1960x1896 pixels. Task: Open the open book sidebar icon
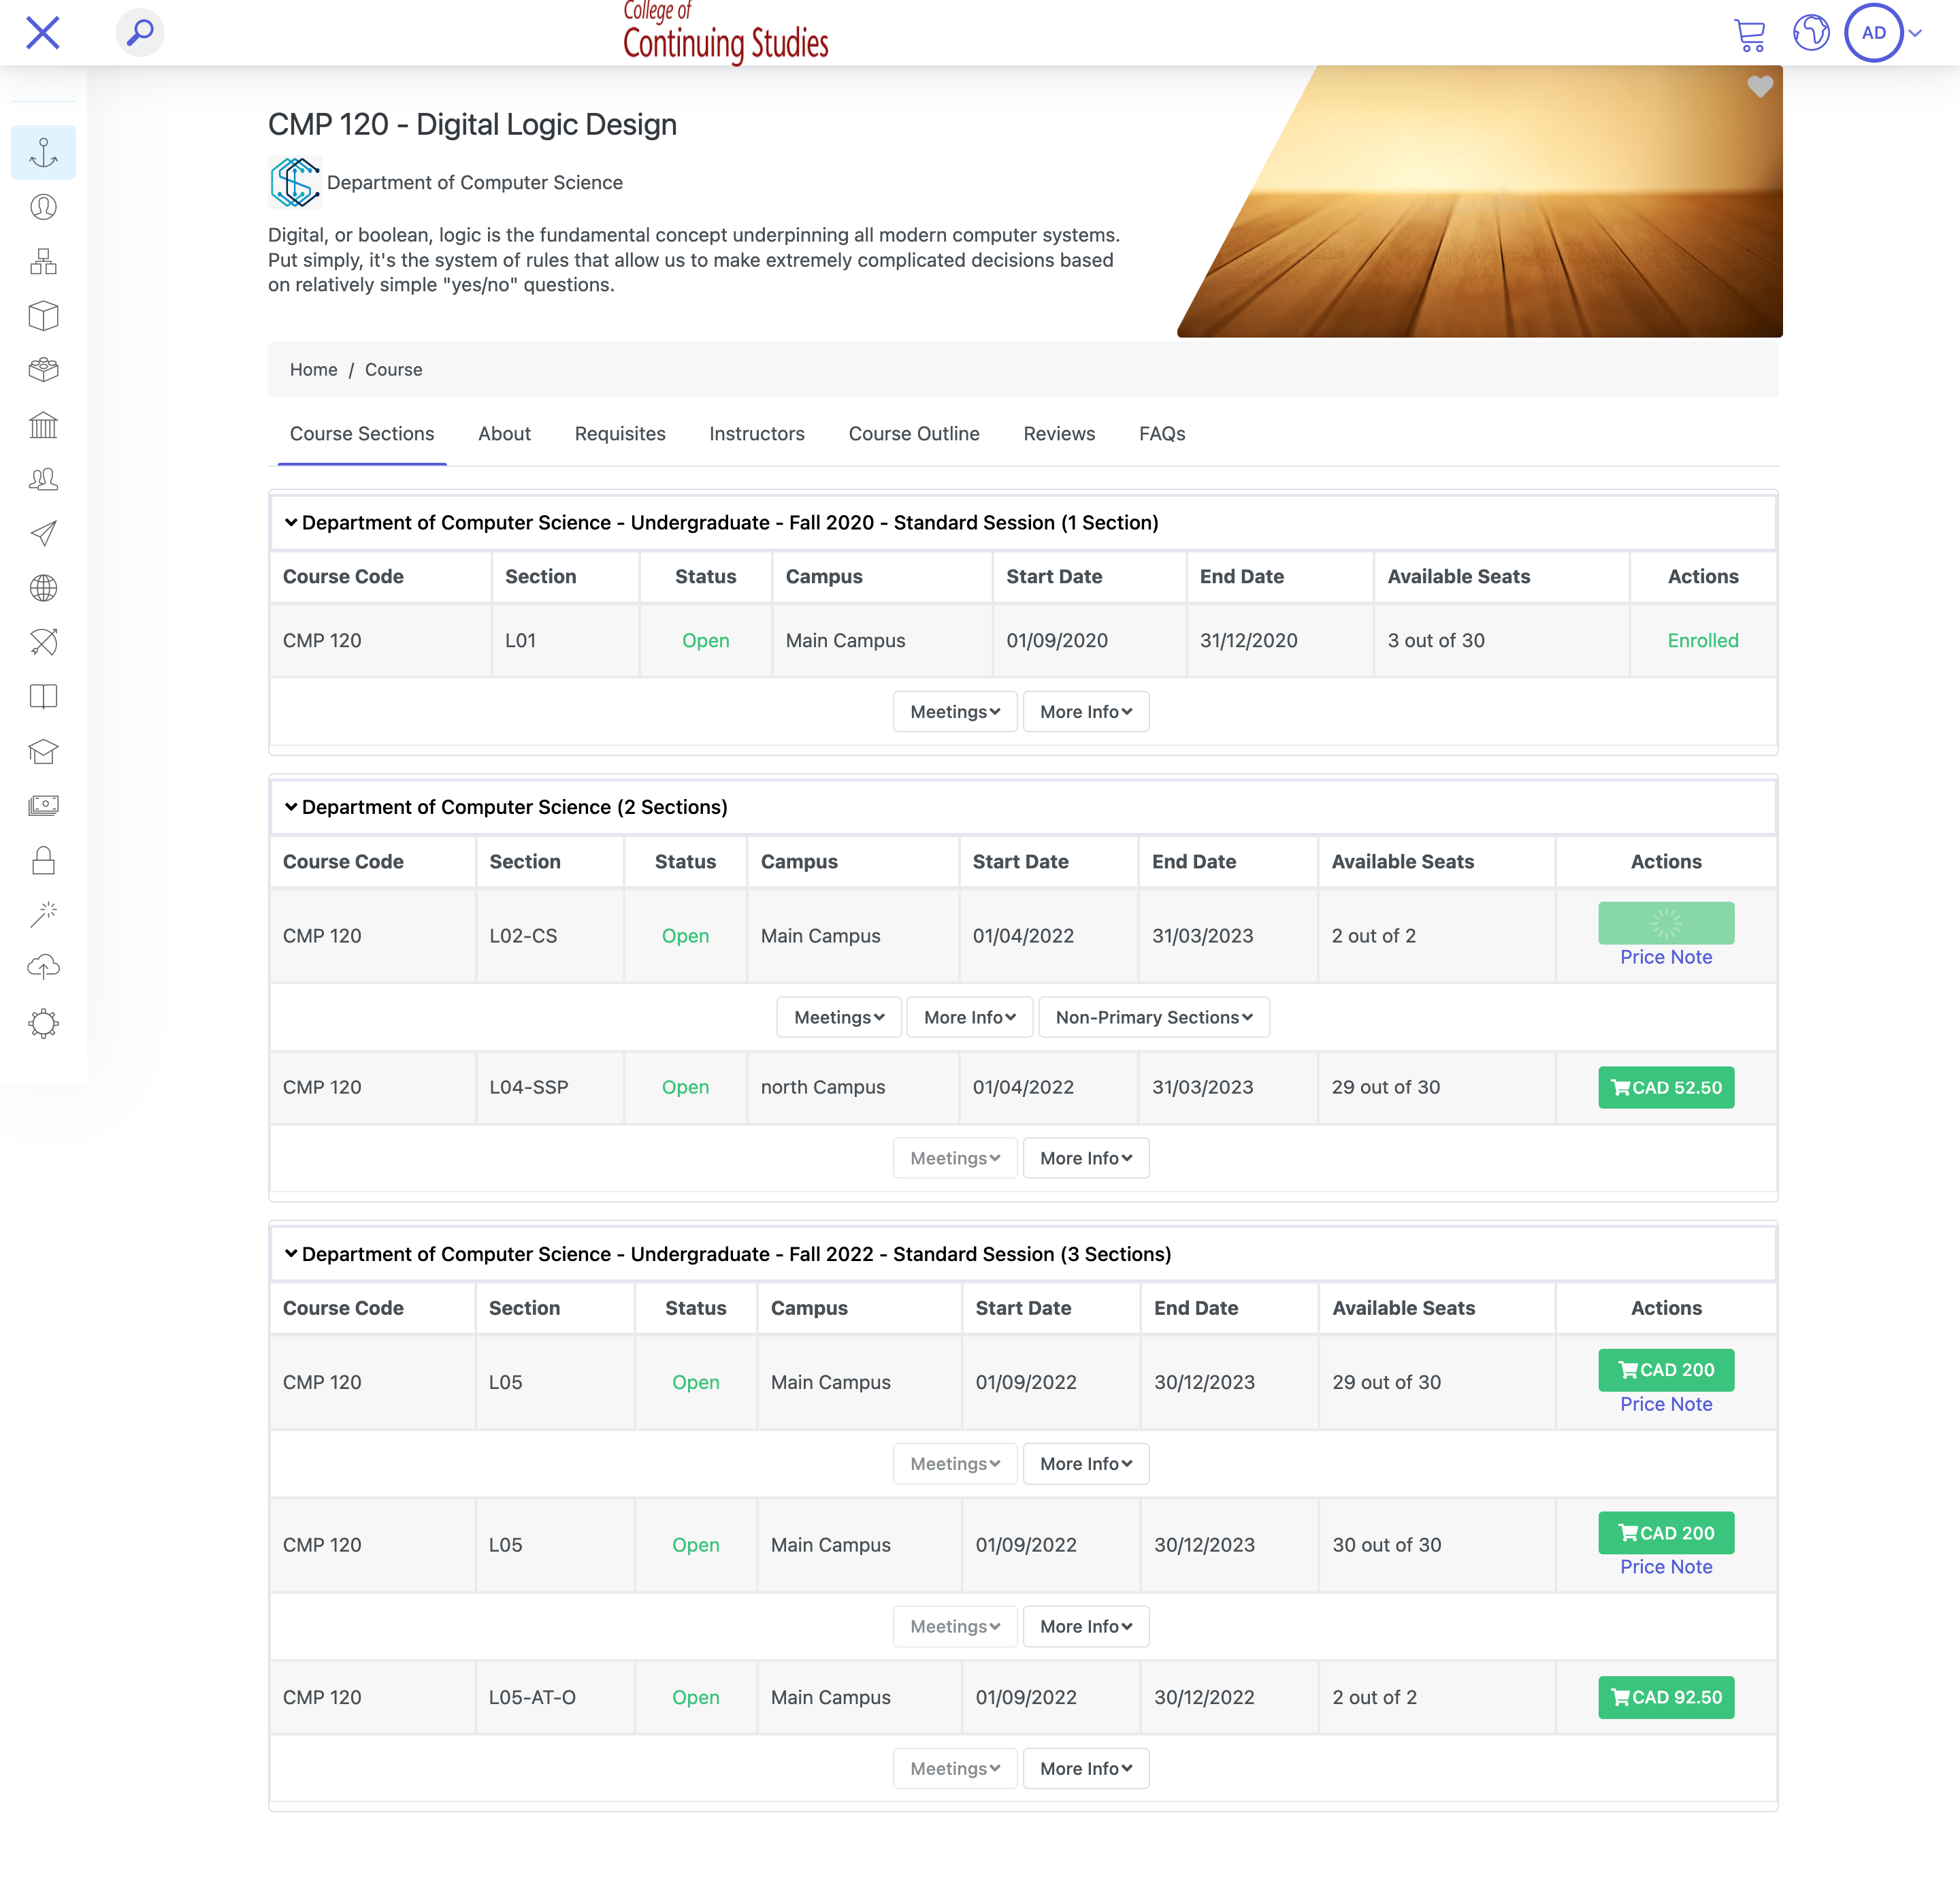(x=43, y=697)
